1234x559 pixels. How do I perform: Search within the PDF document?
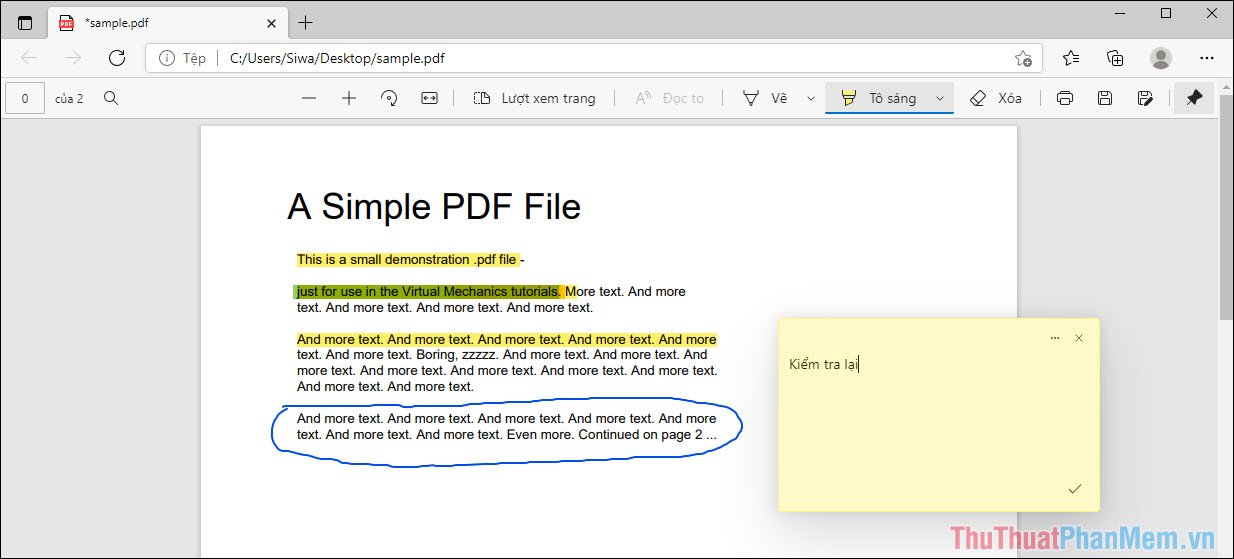tap(111, 98)
